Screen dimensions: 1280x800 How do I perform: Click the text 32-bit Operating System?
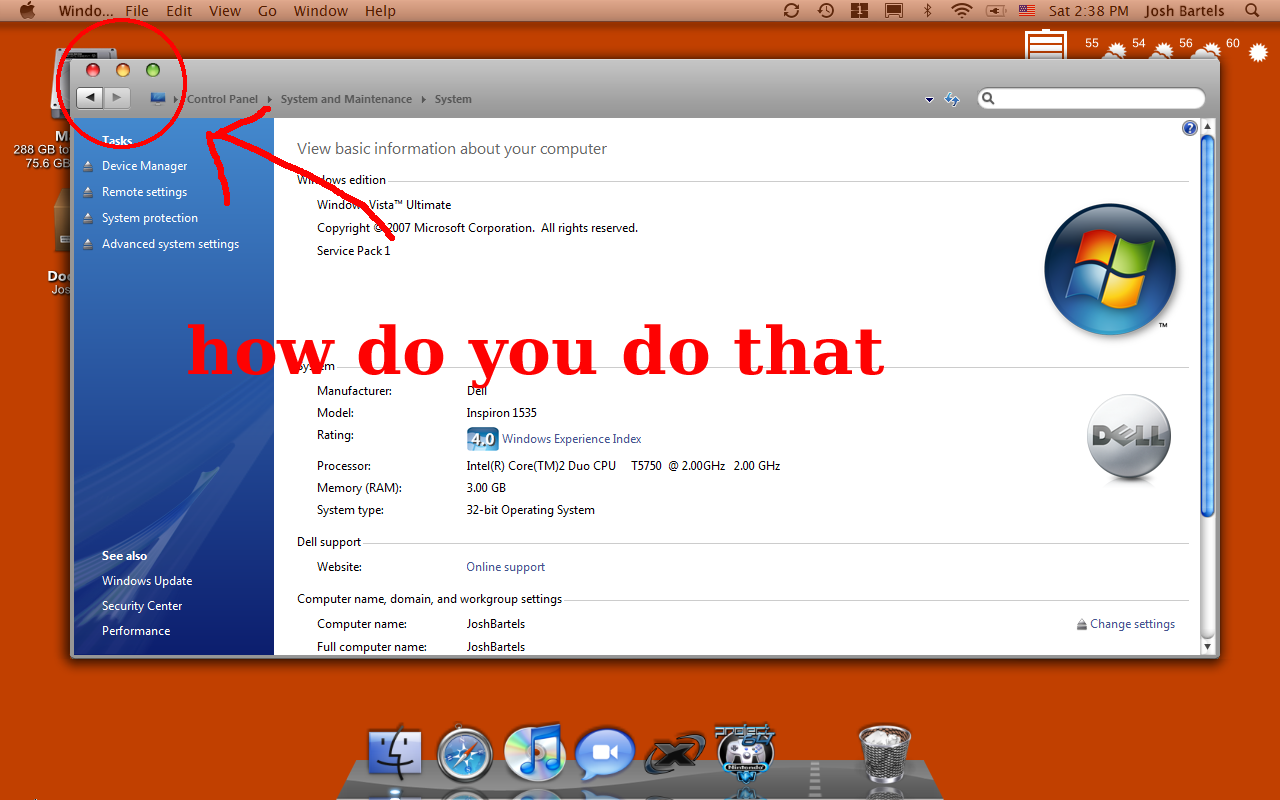(x=530, y=510)
